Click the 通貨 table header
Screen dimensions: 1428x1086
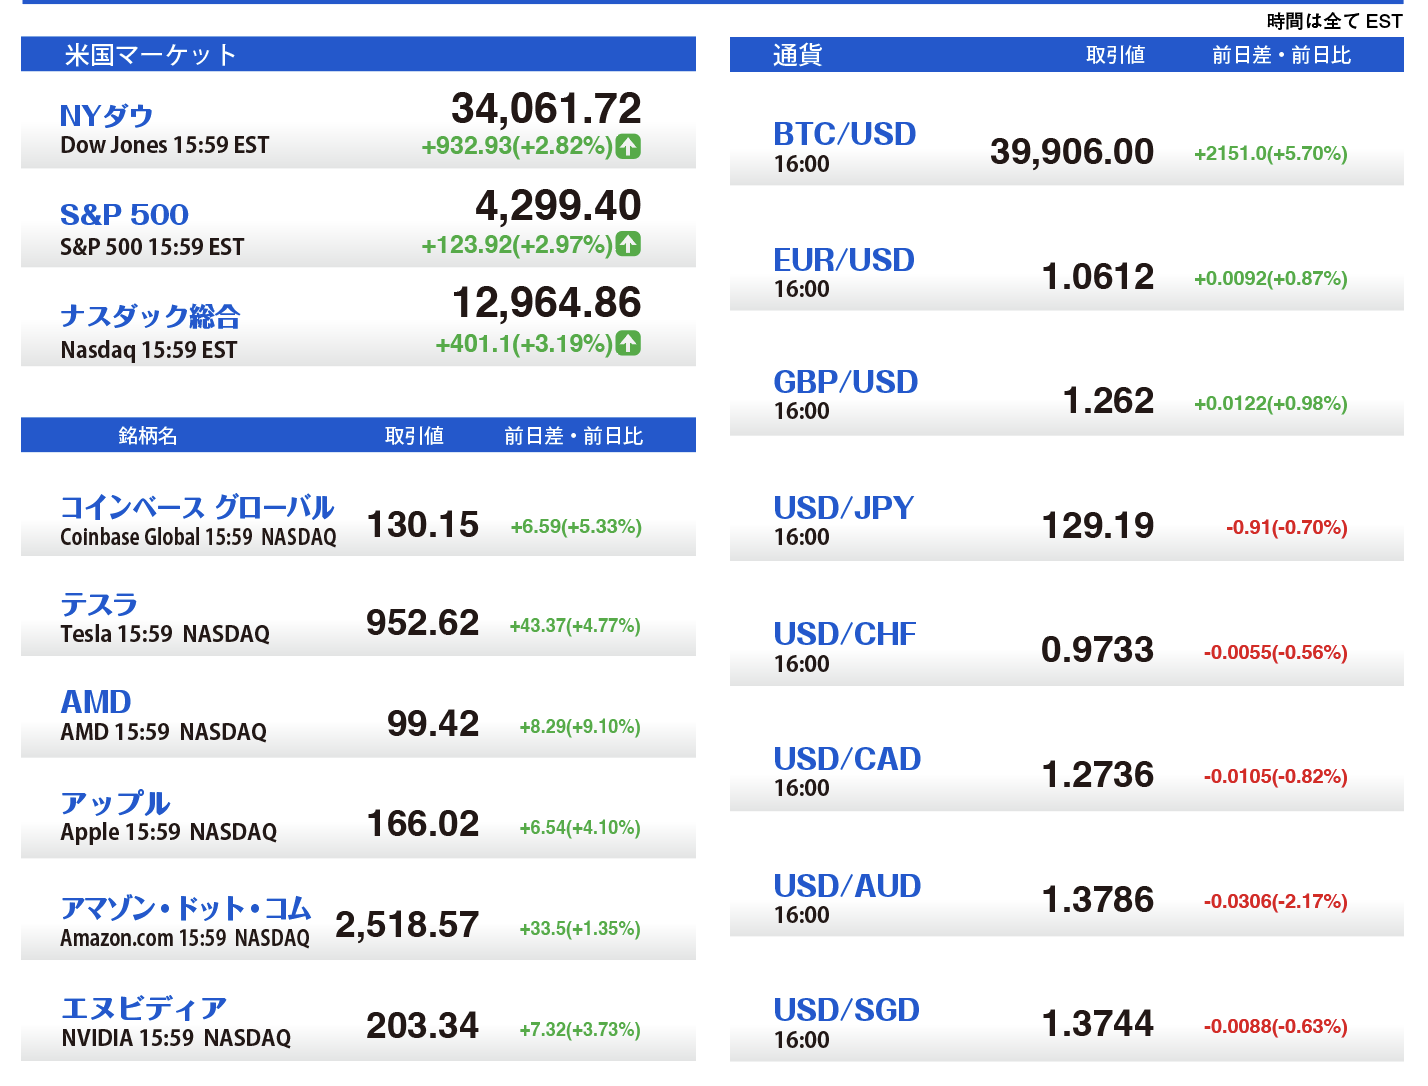[x=797, y=55]
